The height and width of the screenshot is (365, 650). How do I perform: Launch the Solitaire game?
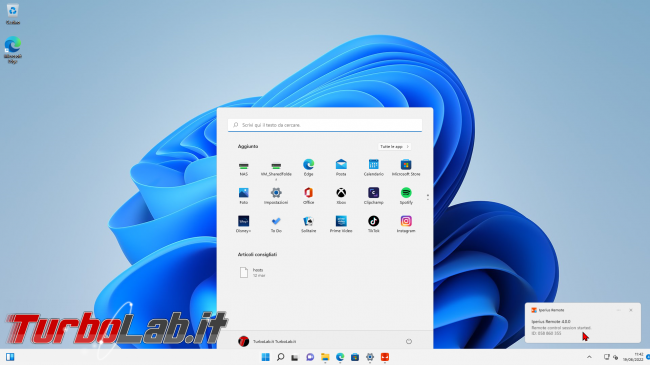[308, 224]
